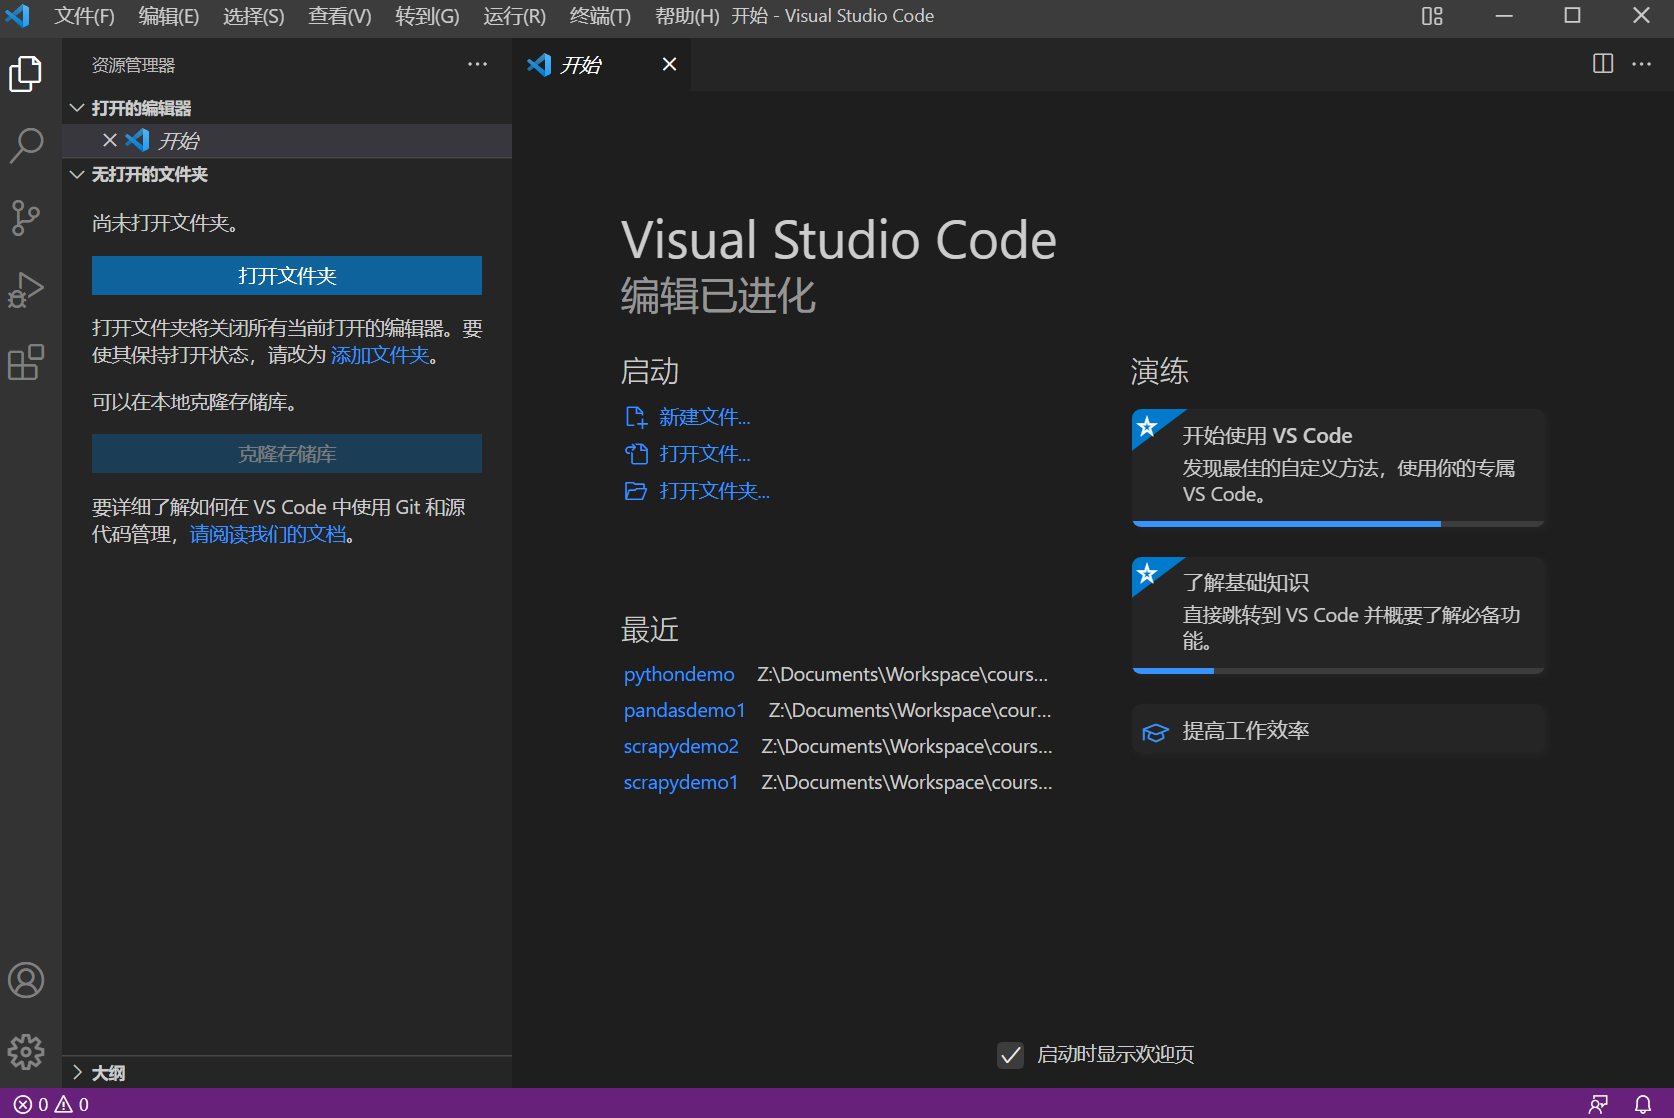The width and height of the screenshot is (1674, 1118).
Task: Collapse the 无打开的文件夹 section
Action: coord(77,174)
